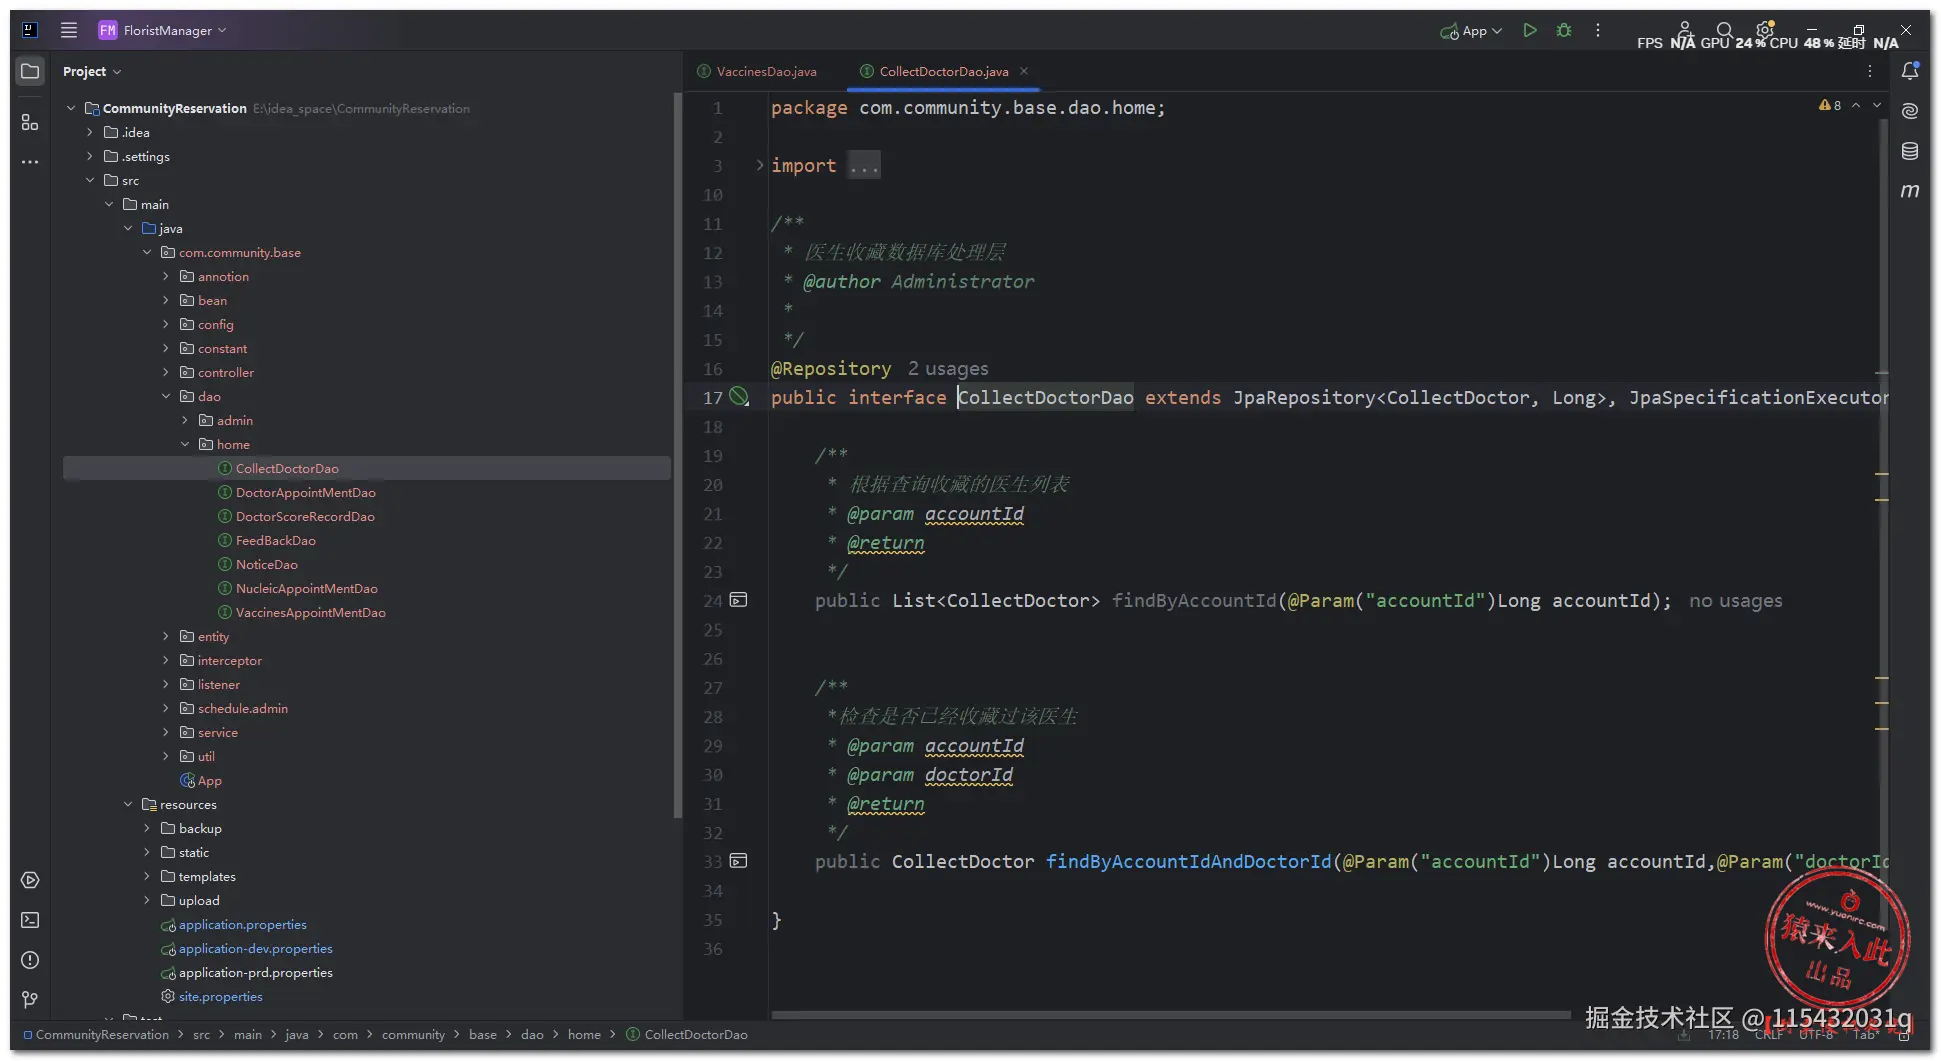Open the Maven tool window
Viewport: 1941px width, 1061px height.
click(1910, 190)
